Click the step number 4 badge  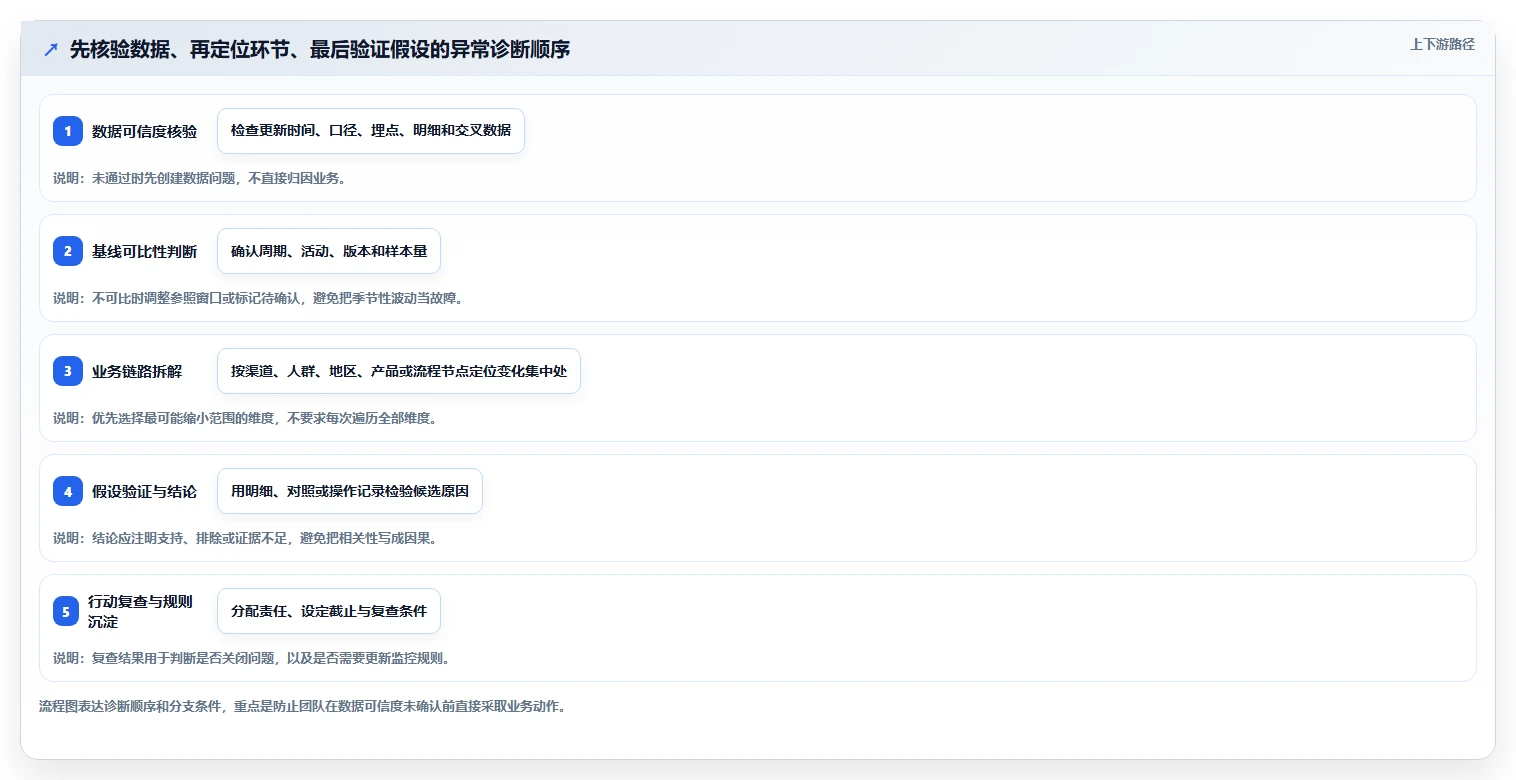click(68, 491)
